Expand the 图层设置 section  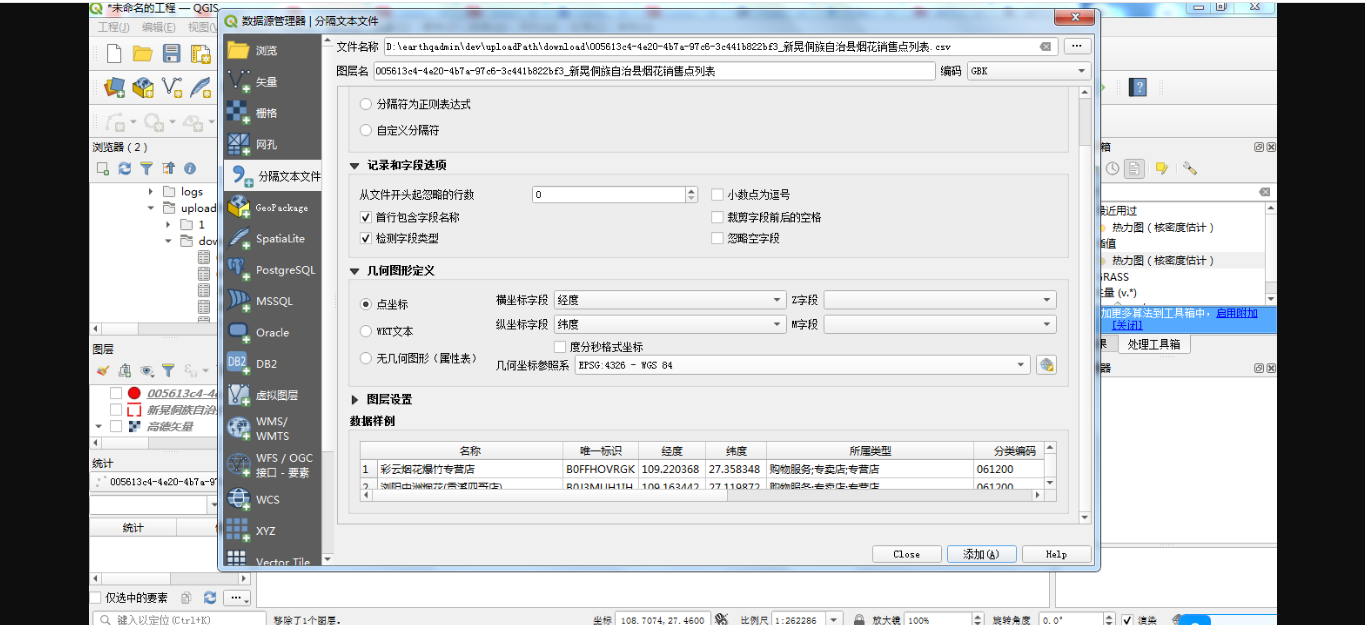(x=354, y=399)
